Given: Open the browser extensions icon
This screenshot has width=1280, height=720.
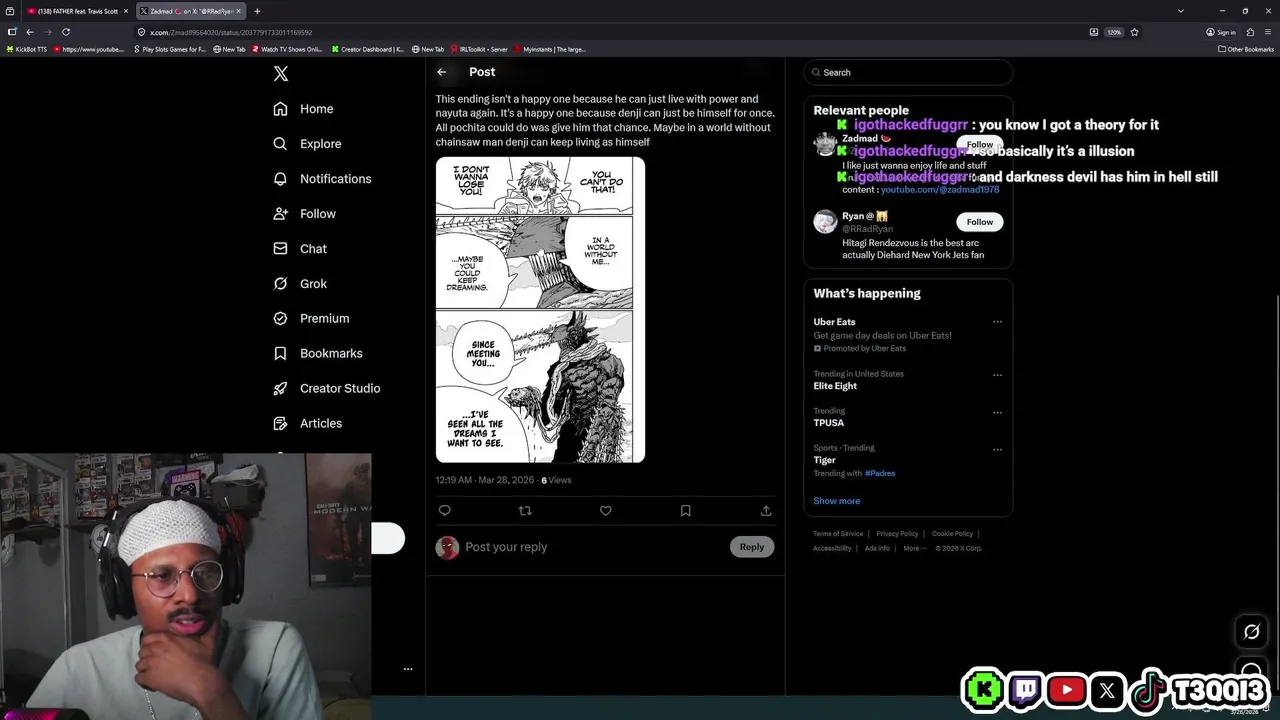Looking at the screenshot, I should point(1250,32).
